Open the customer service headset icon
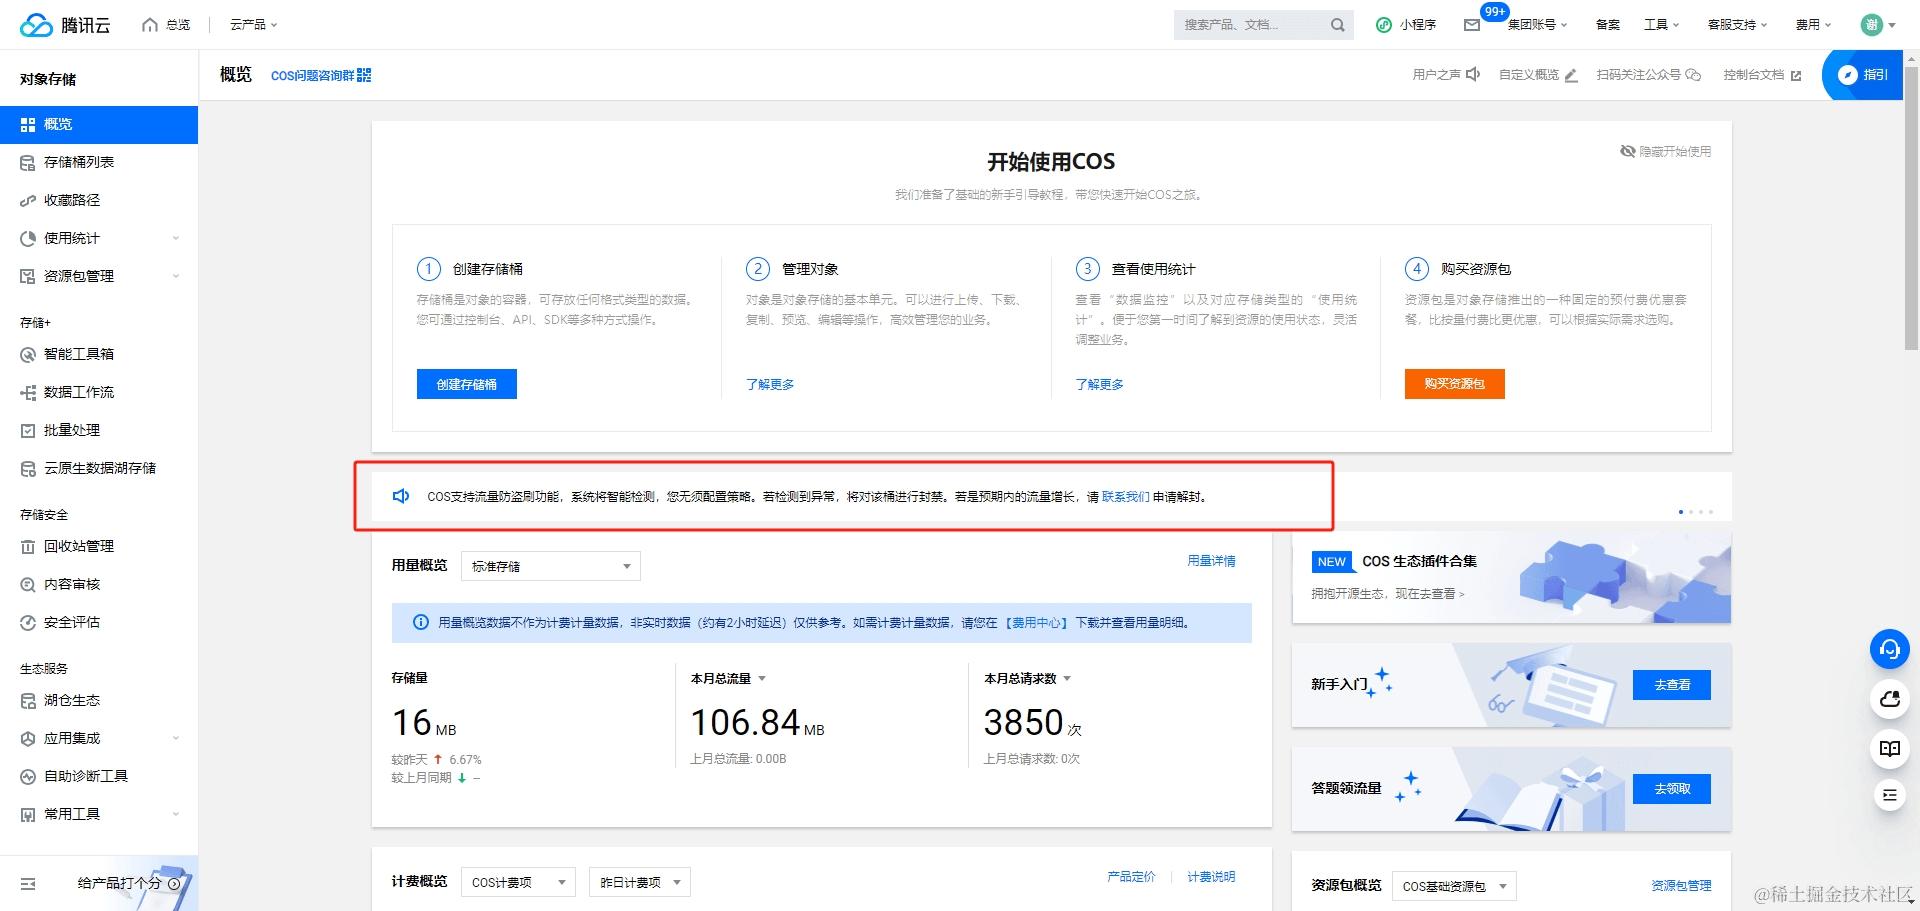 (1890, 650)
